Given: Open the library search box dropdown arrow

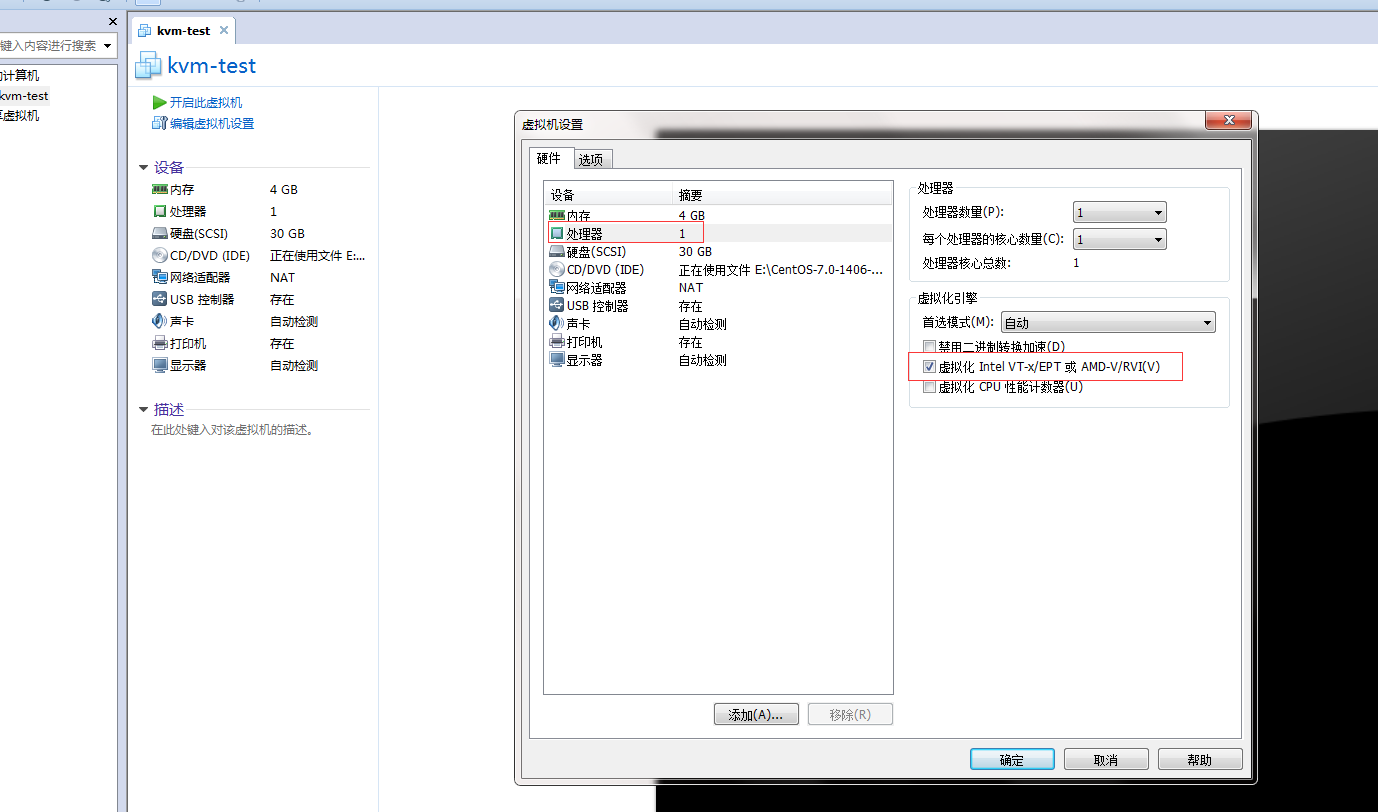Looking at the screenshot, I should click(107, 46).
